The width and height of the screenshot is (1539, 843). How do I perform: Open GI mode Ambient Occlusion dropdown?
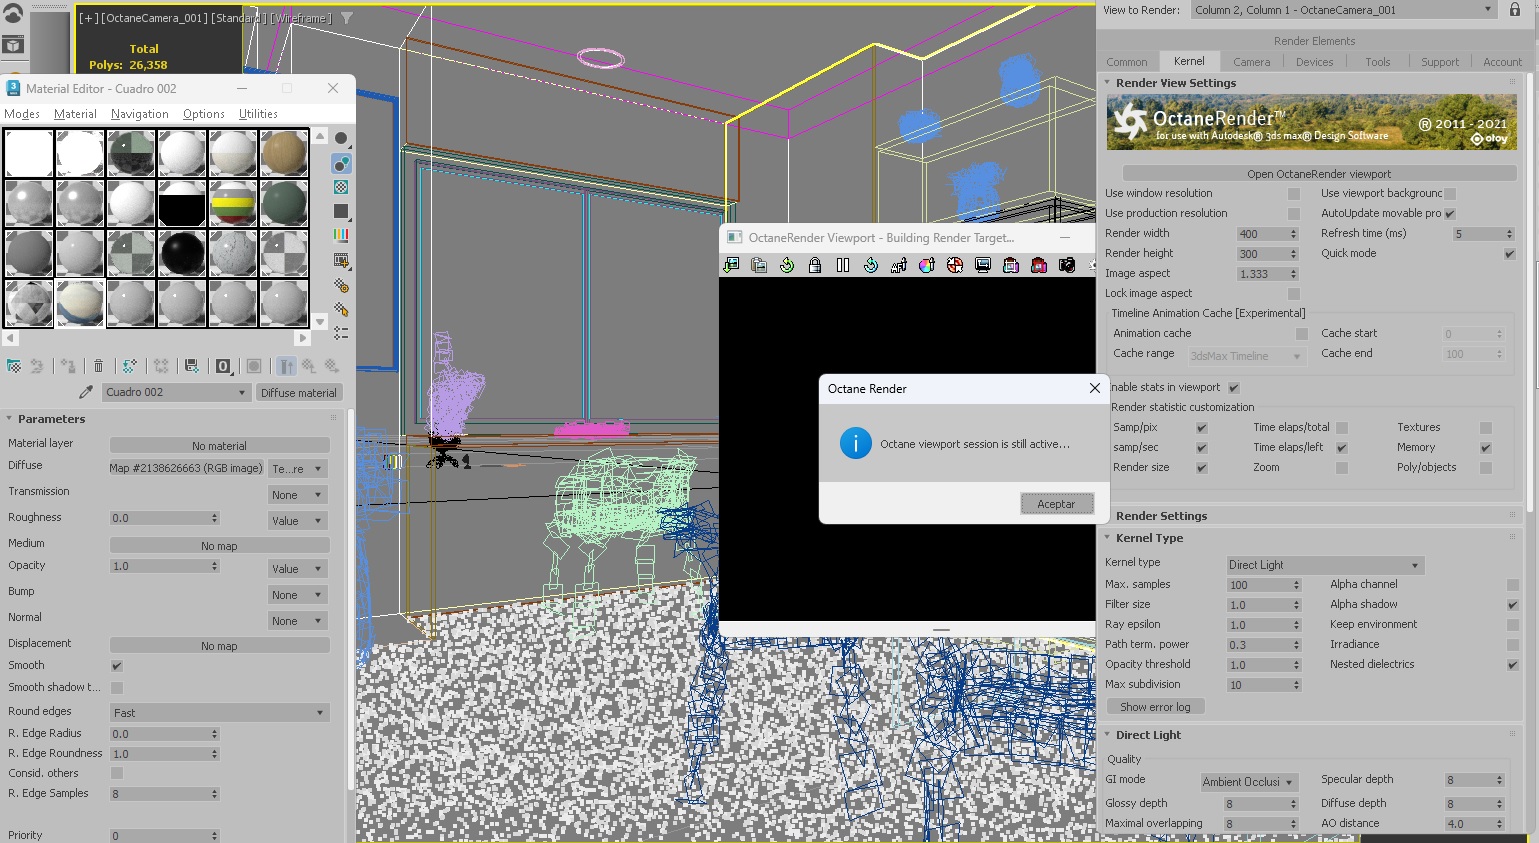tap(1249, 782)
